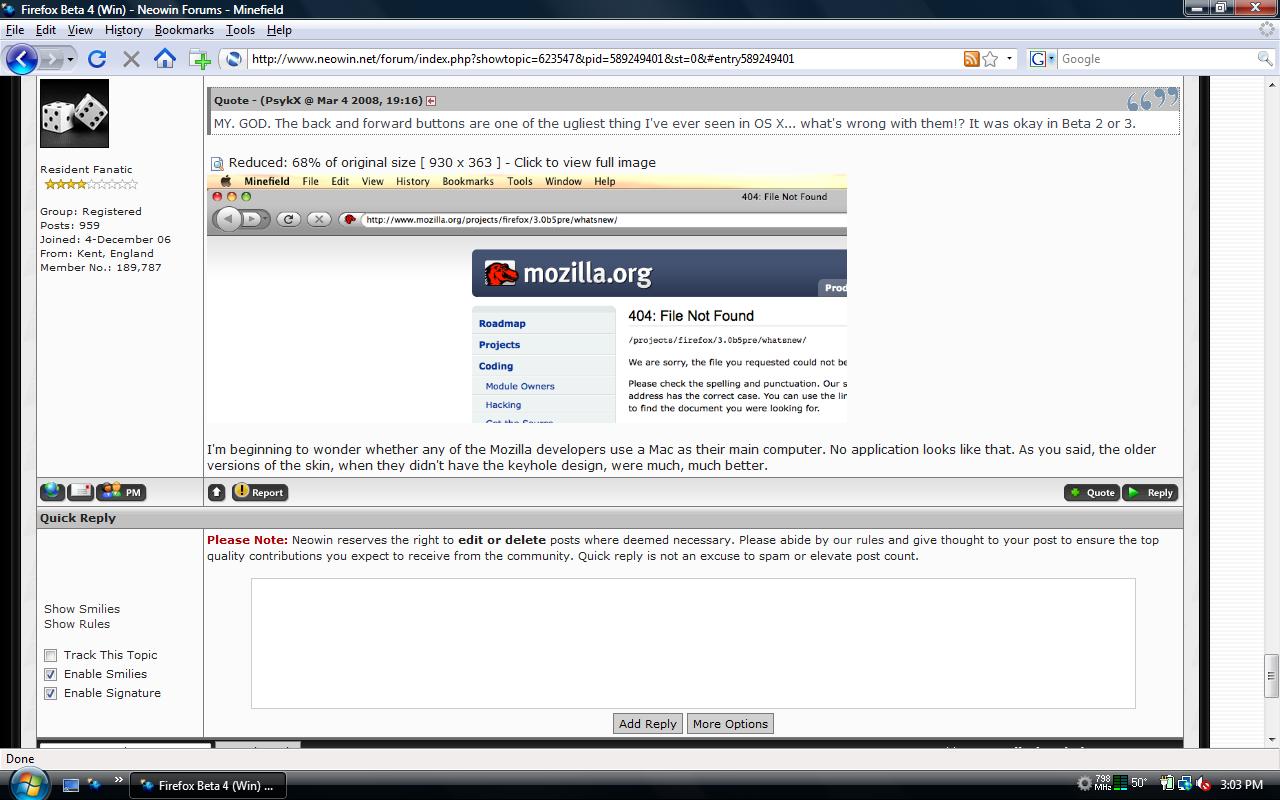Viewport: 1280px width, 800px height.
Task: Click the Minefield screenshot thumbnail
Action: point(527,298)
